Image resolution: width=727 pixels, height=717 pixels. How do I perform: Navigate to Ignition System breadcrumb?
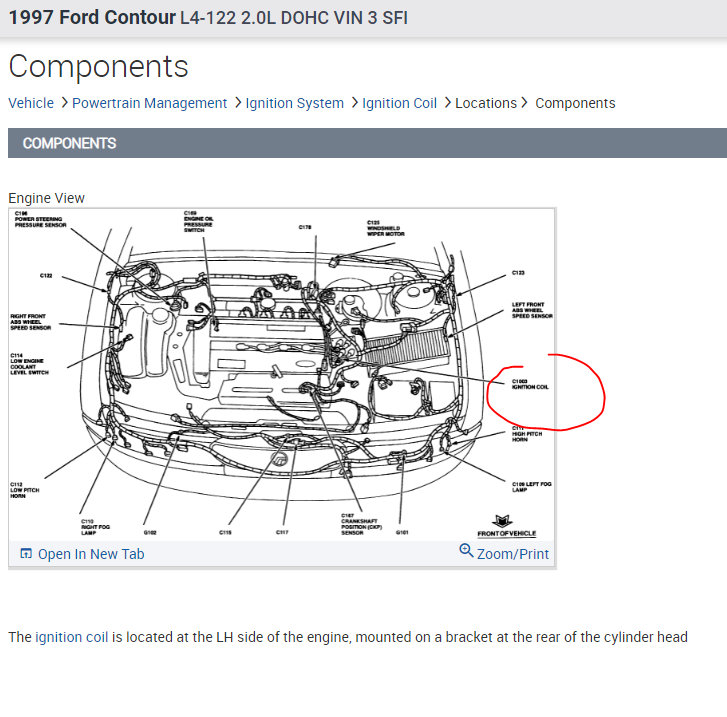pos(294,103)
